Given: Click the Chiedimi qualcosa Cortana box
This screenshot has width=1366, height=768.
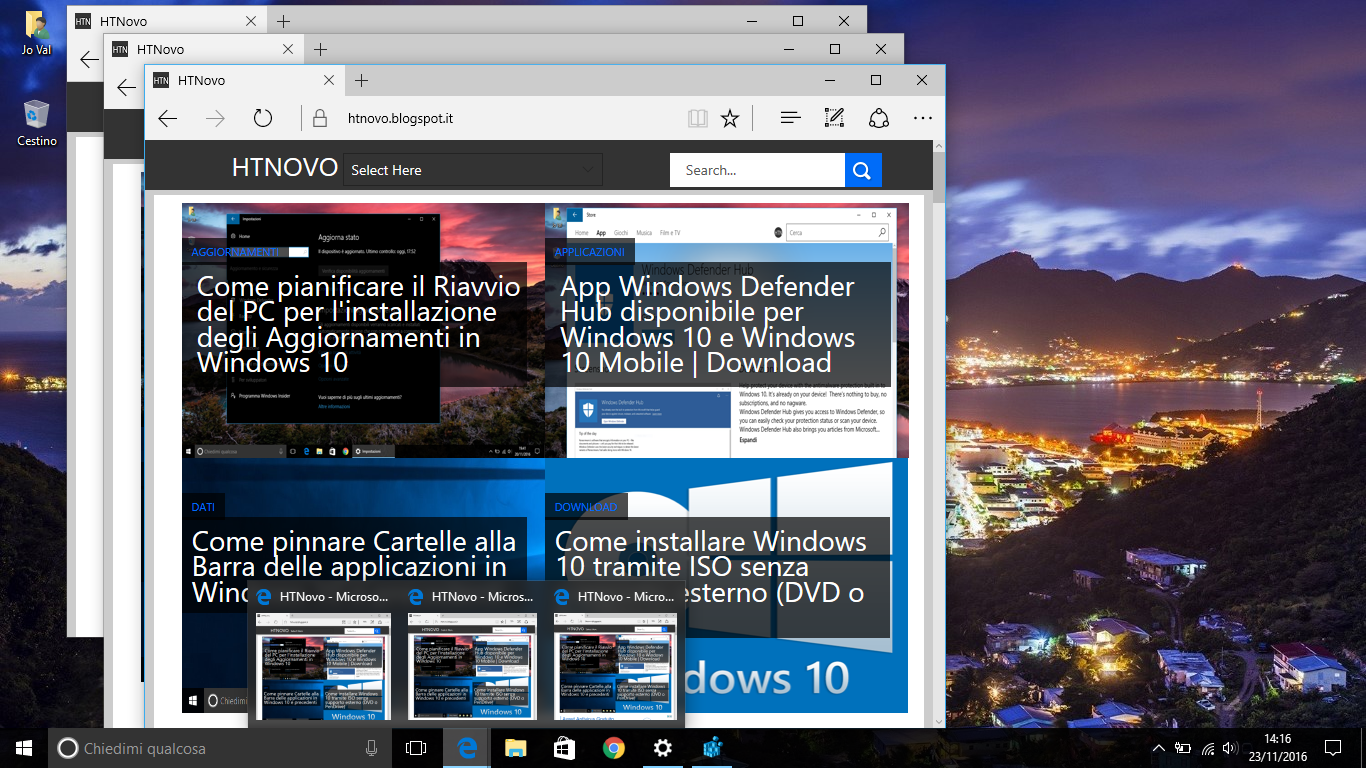Looking at the screenshot, I should click(218, 748).
